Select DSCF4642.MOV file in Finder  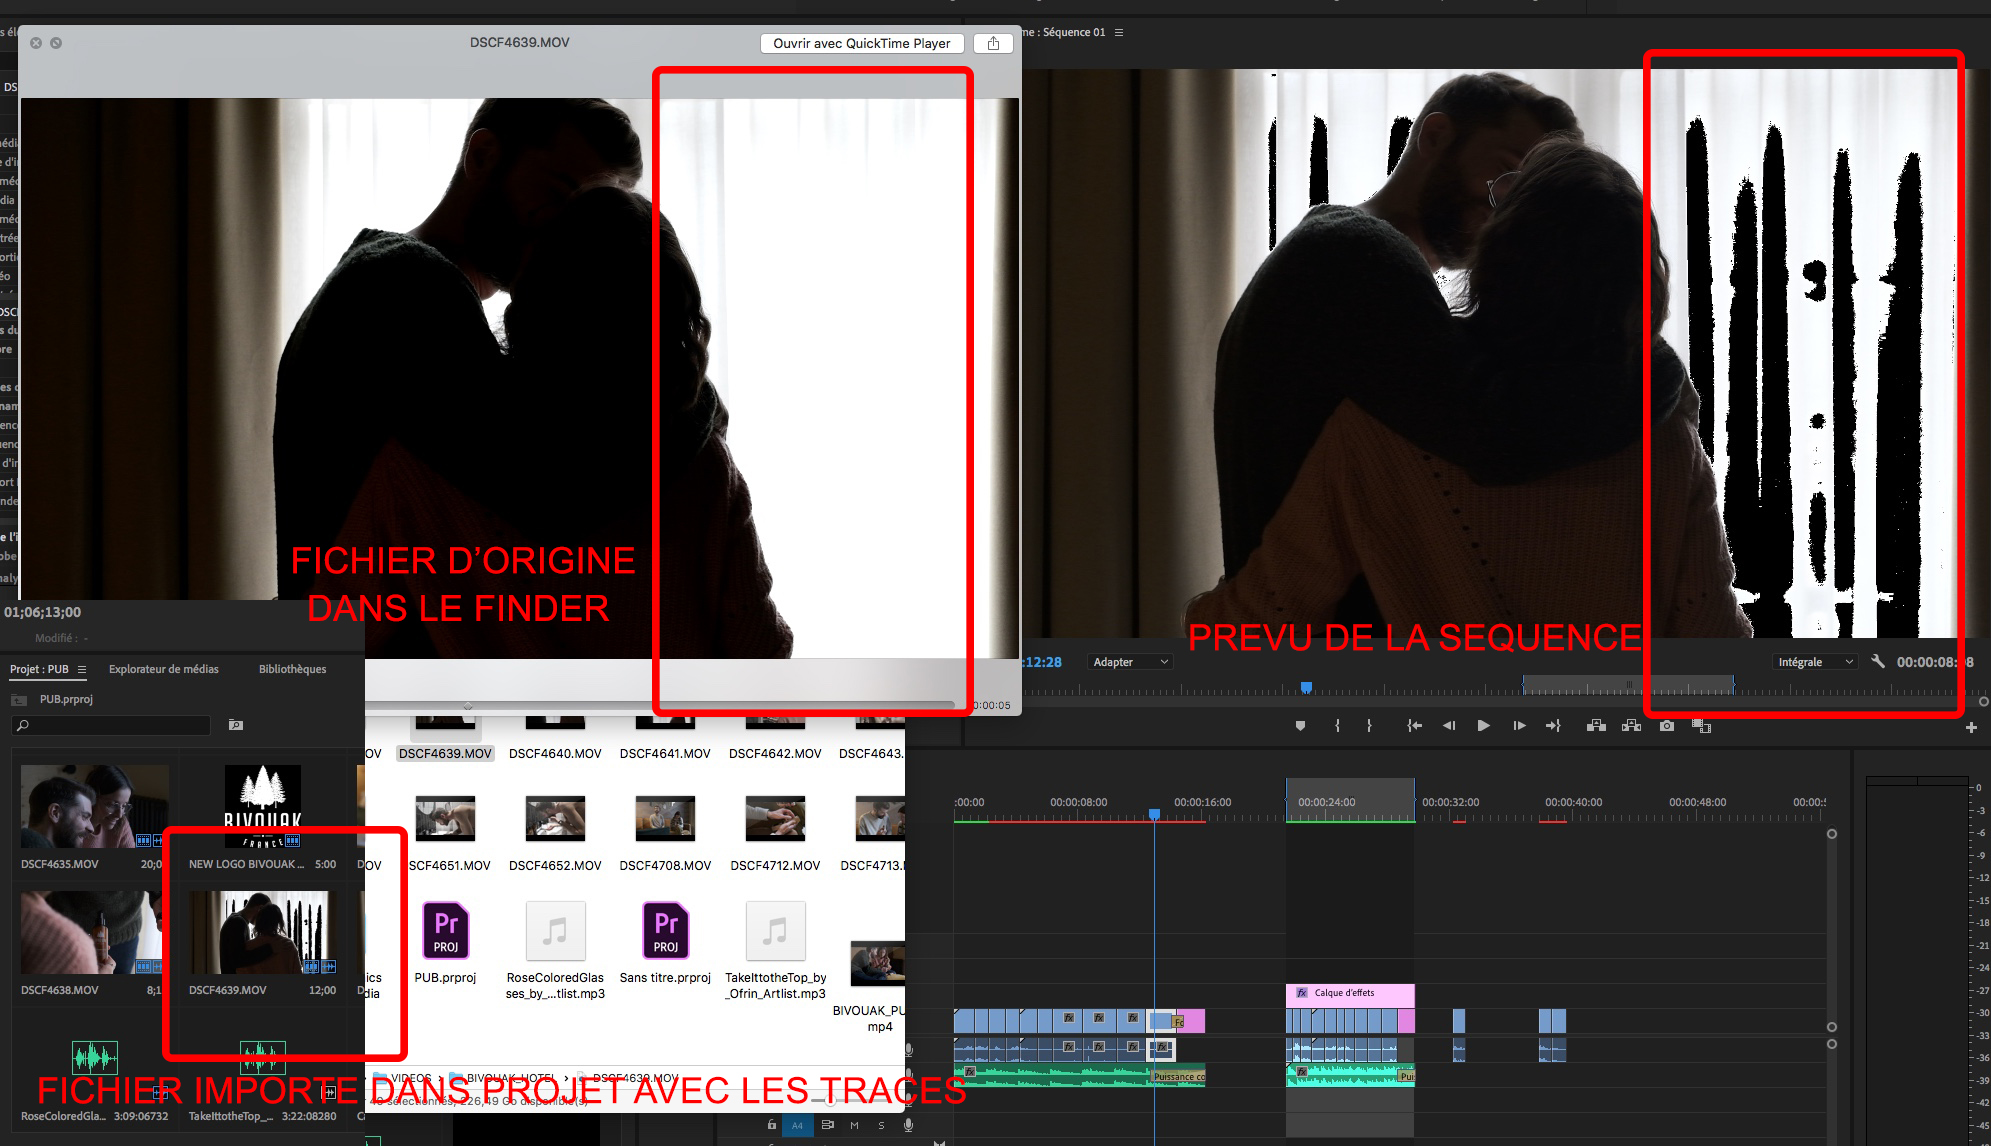pyautogui.click(x=775, y=753)
